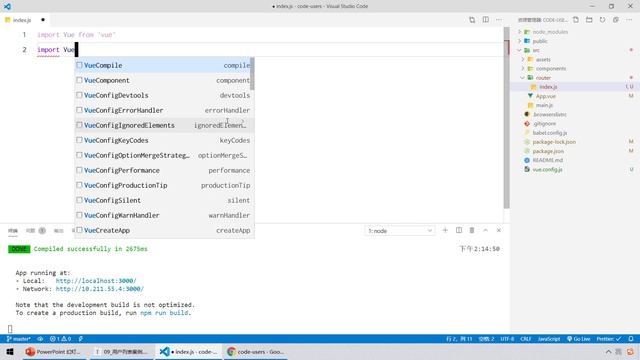Image resolution: width=640 pixels, height=360 pixels.
Task: Change UTF-8 encoding in status bar
Action: click(507, 339)
